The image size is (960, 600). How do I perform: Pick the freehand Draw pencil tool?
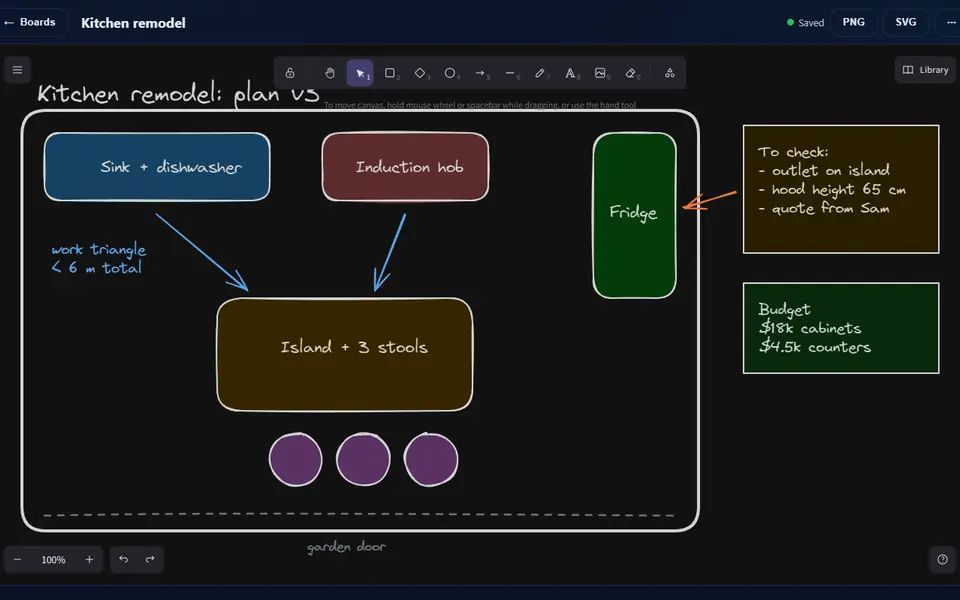pos(540,73)
